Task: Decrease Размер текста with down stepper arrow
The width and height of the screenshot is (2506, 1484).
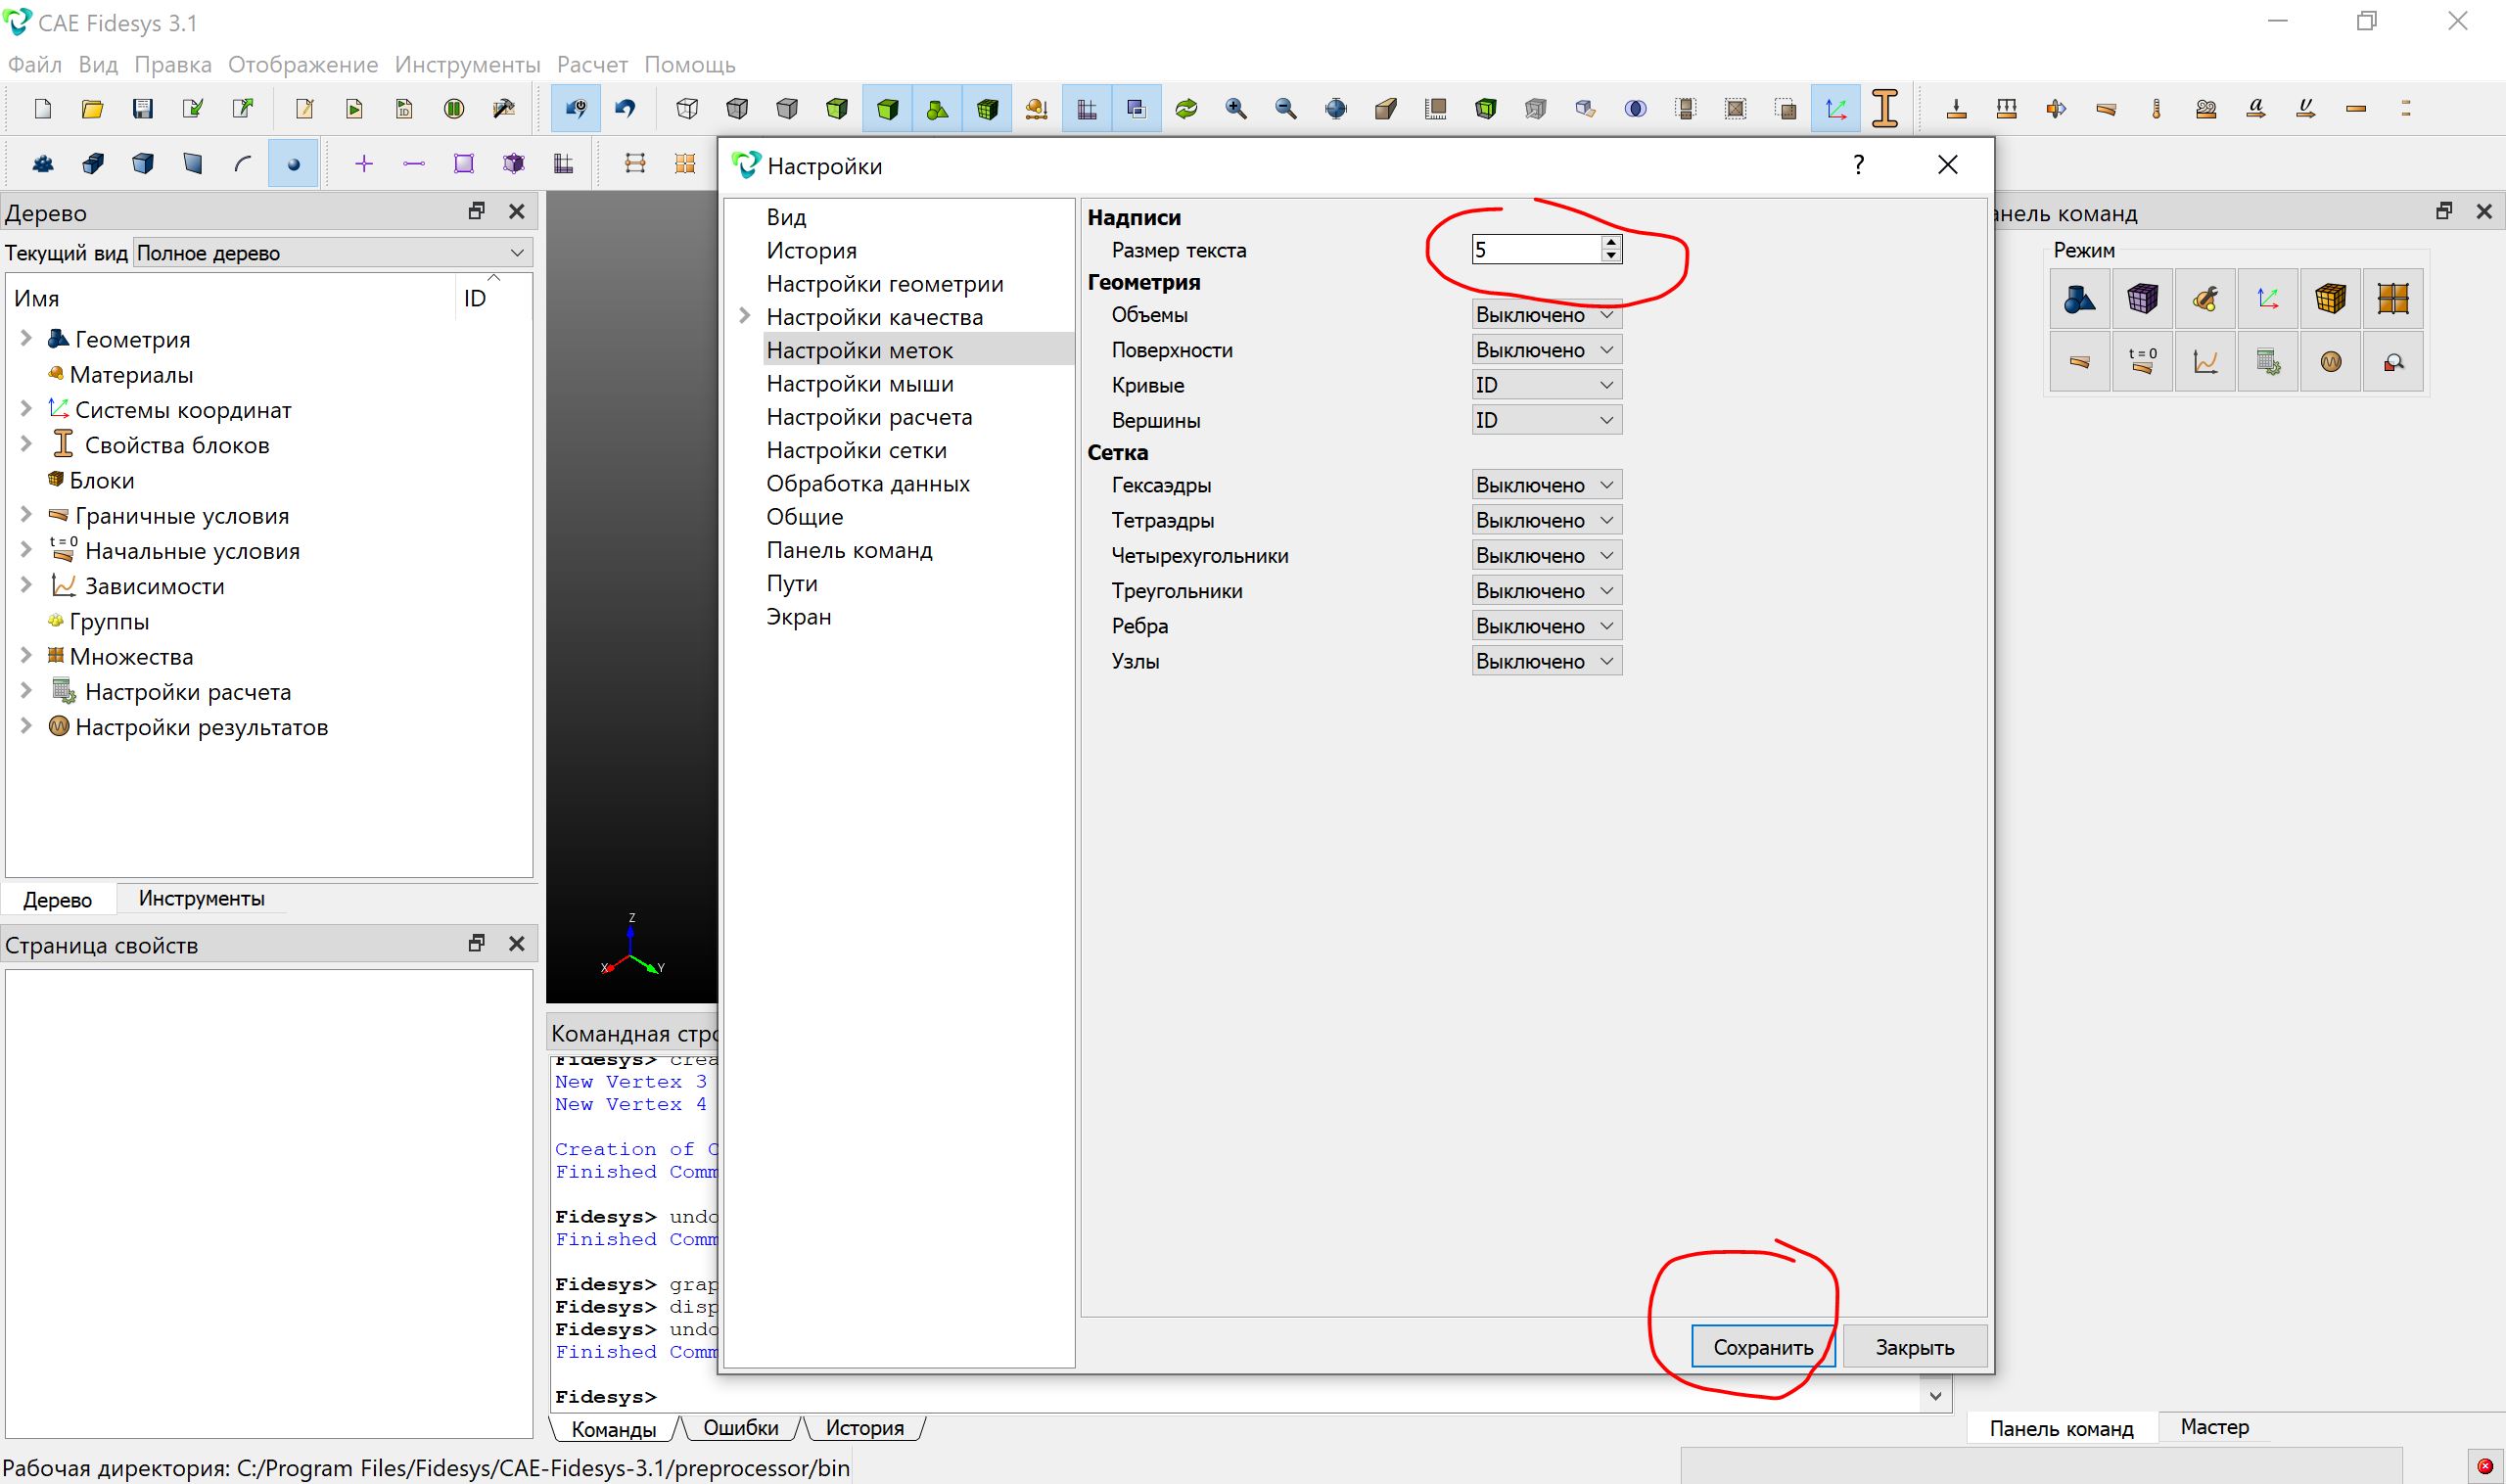Action: [1610, 256]
